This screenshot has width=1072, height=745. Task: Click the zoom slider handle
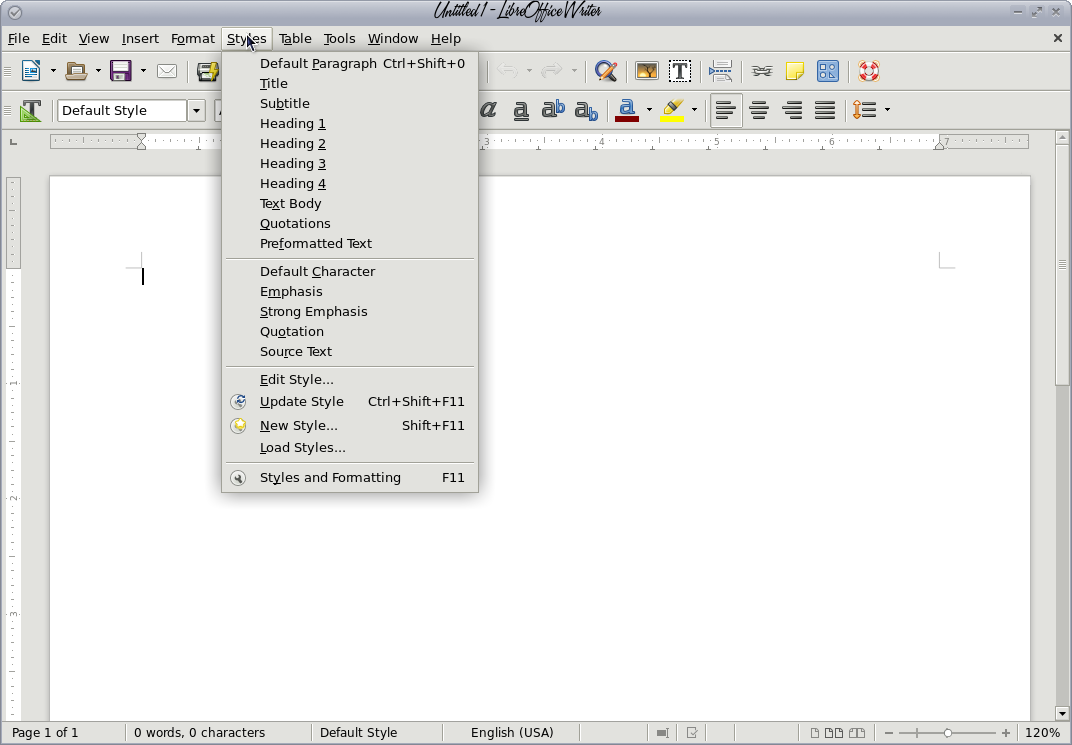click(x=948, y=733)
